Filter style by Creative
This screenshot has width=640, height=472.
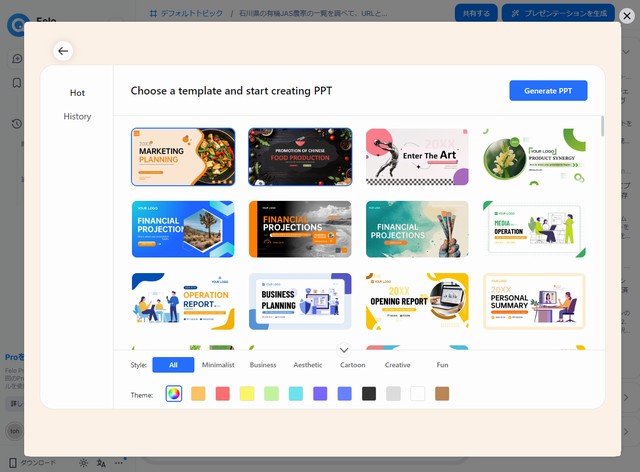[398, 365]
